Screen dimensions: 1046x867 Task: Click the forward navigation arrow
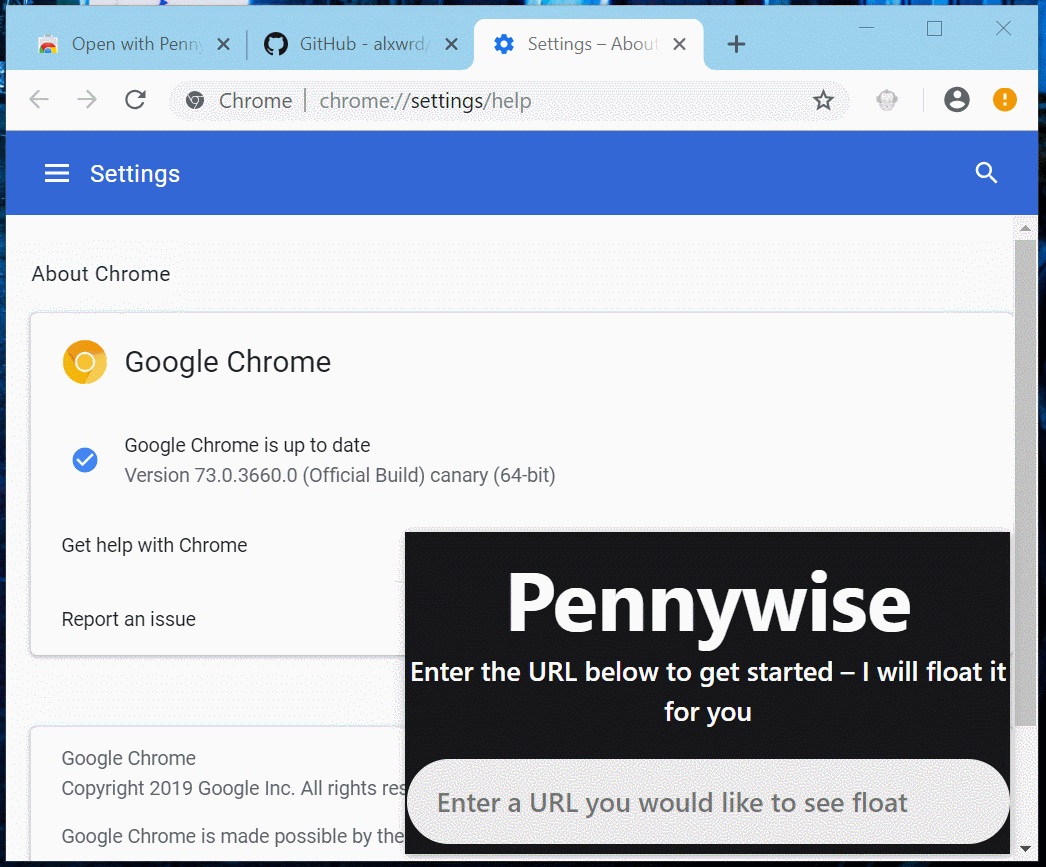(86, 100)
